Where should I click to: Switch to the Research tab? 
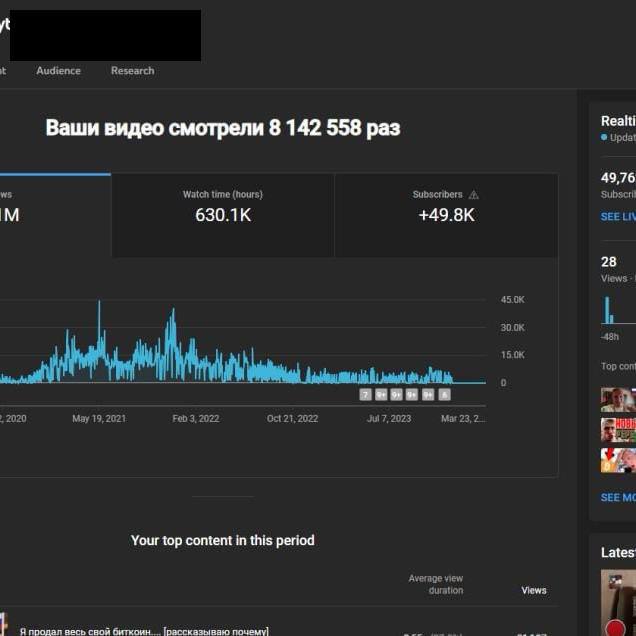[133, 71]
